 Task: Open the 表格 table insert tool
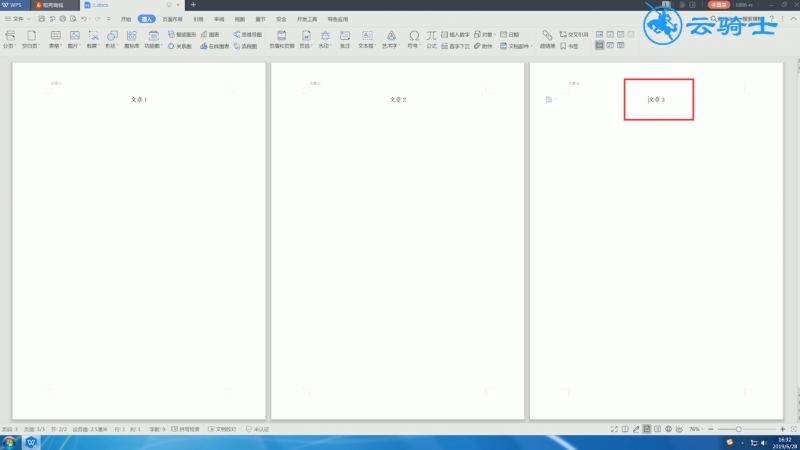pyautogui.click(x=55, y=39)
